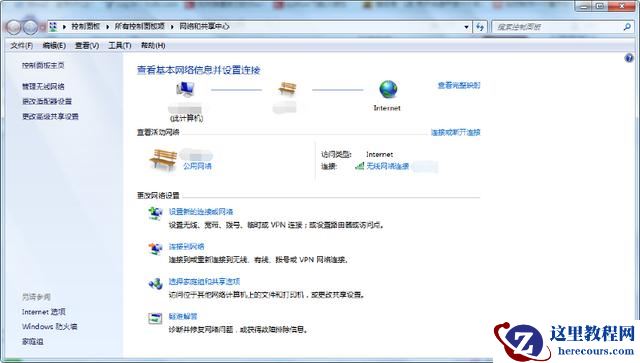Click the green wireless signal bars icon
The image size is (640, 363).
360,166
